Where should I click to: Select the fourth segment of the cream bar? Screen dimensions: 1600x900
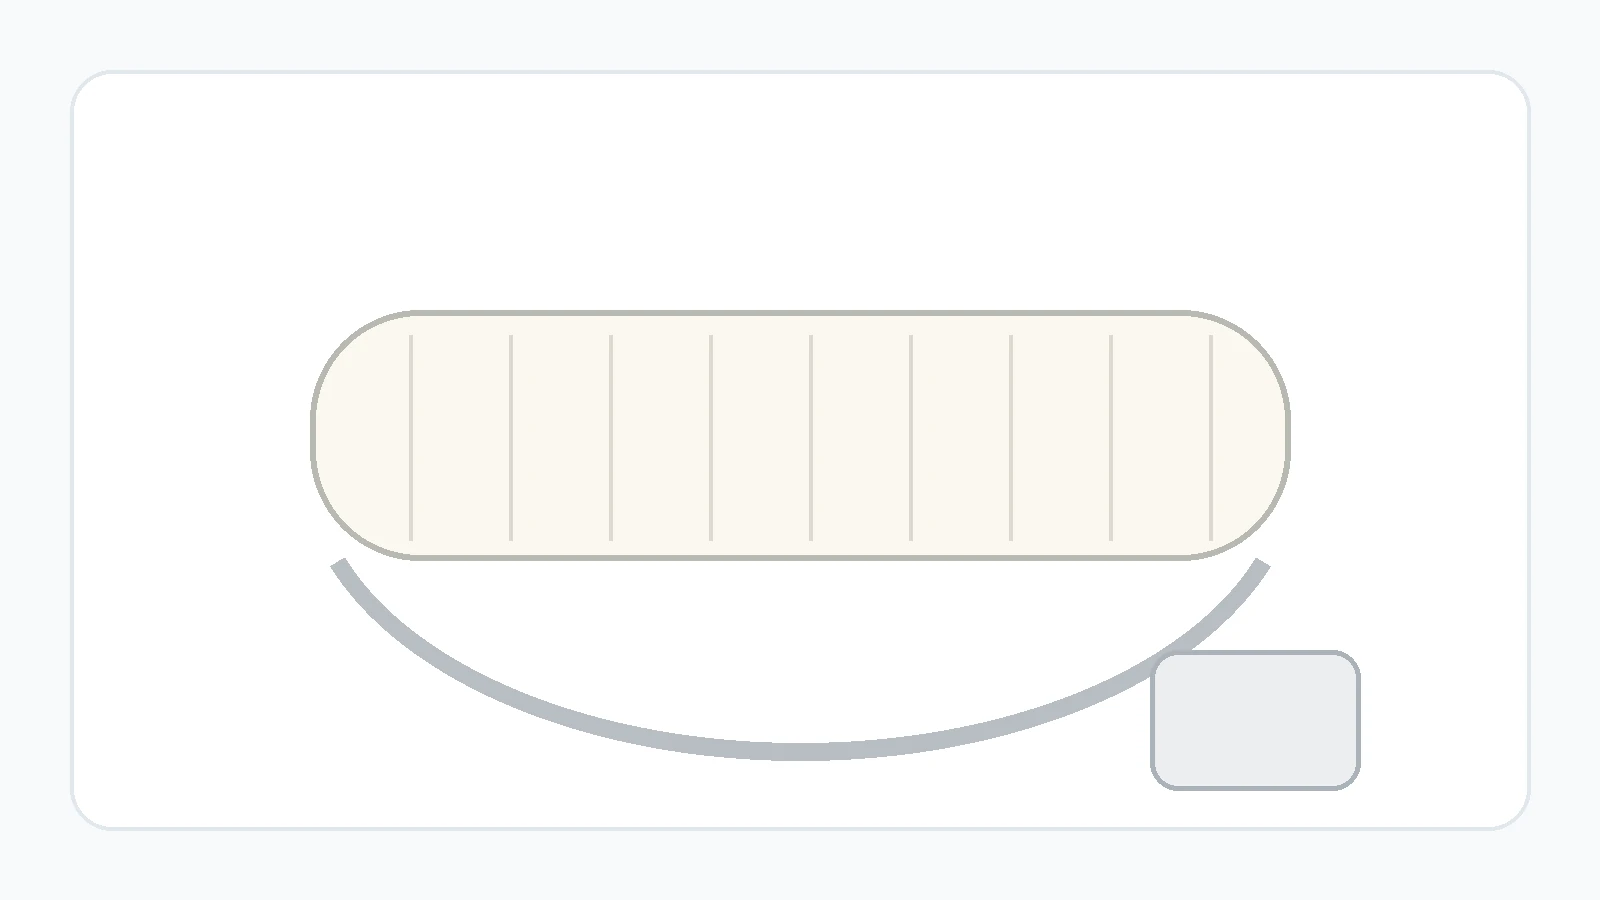(x=661, y=435)
